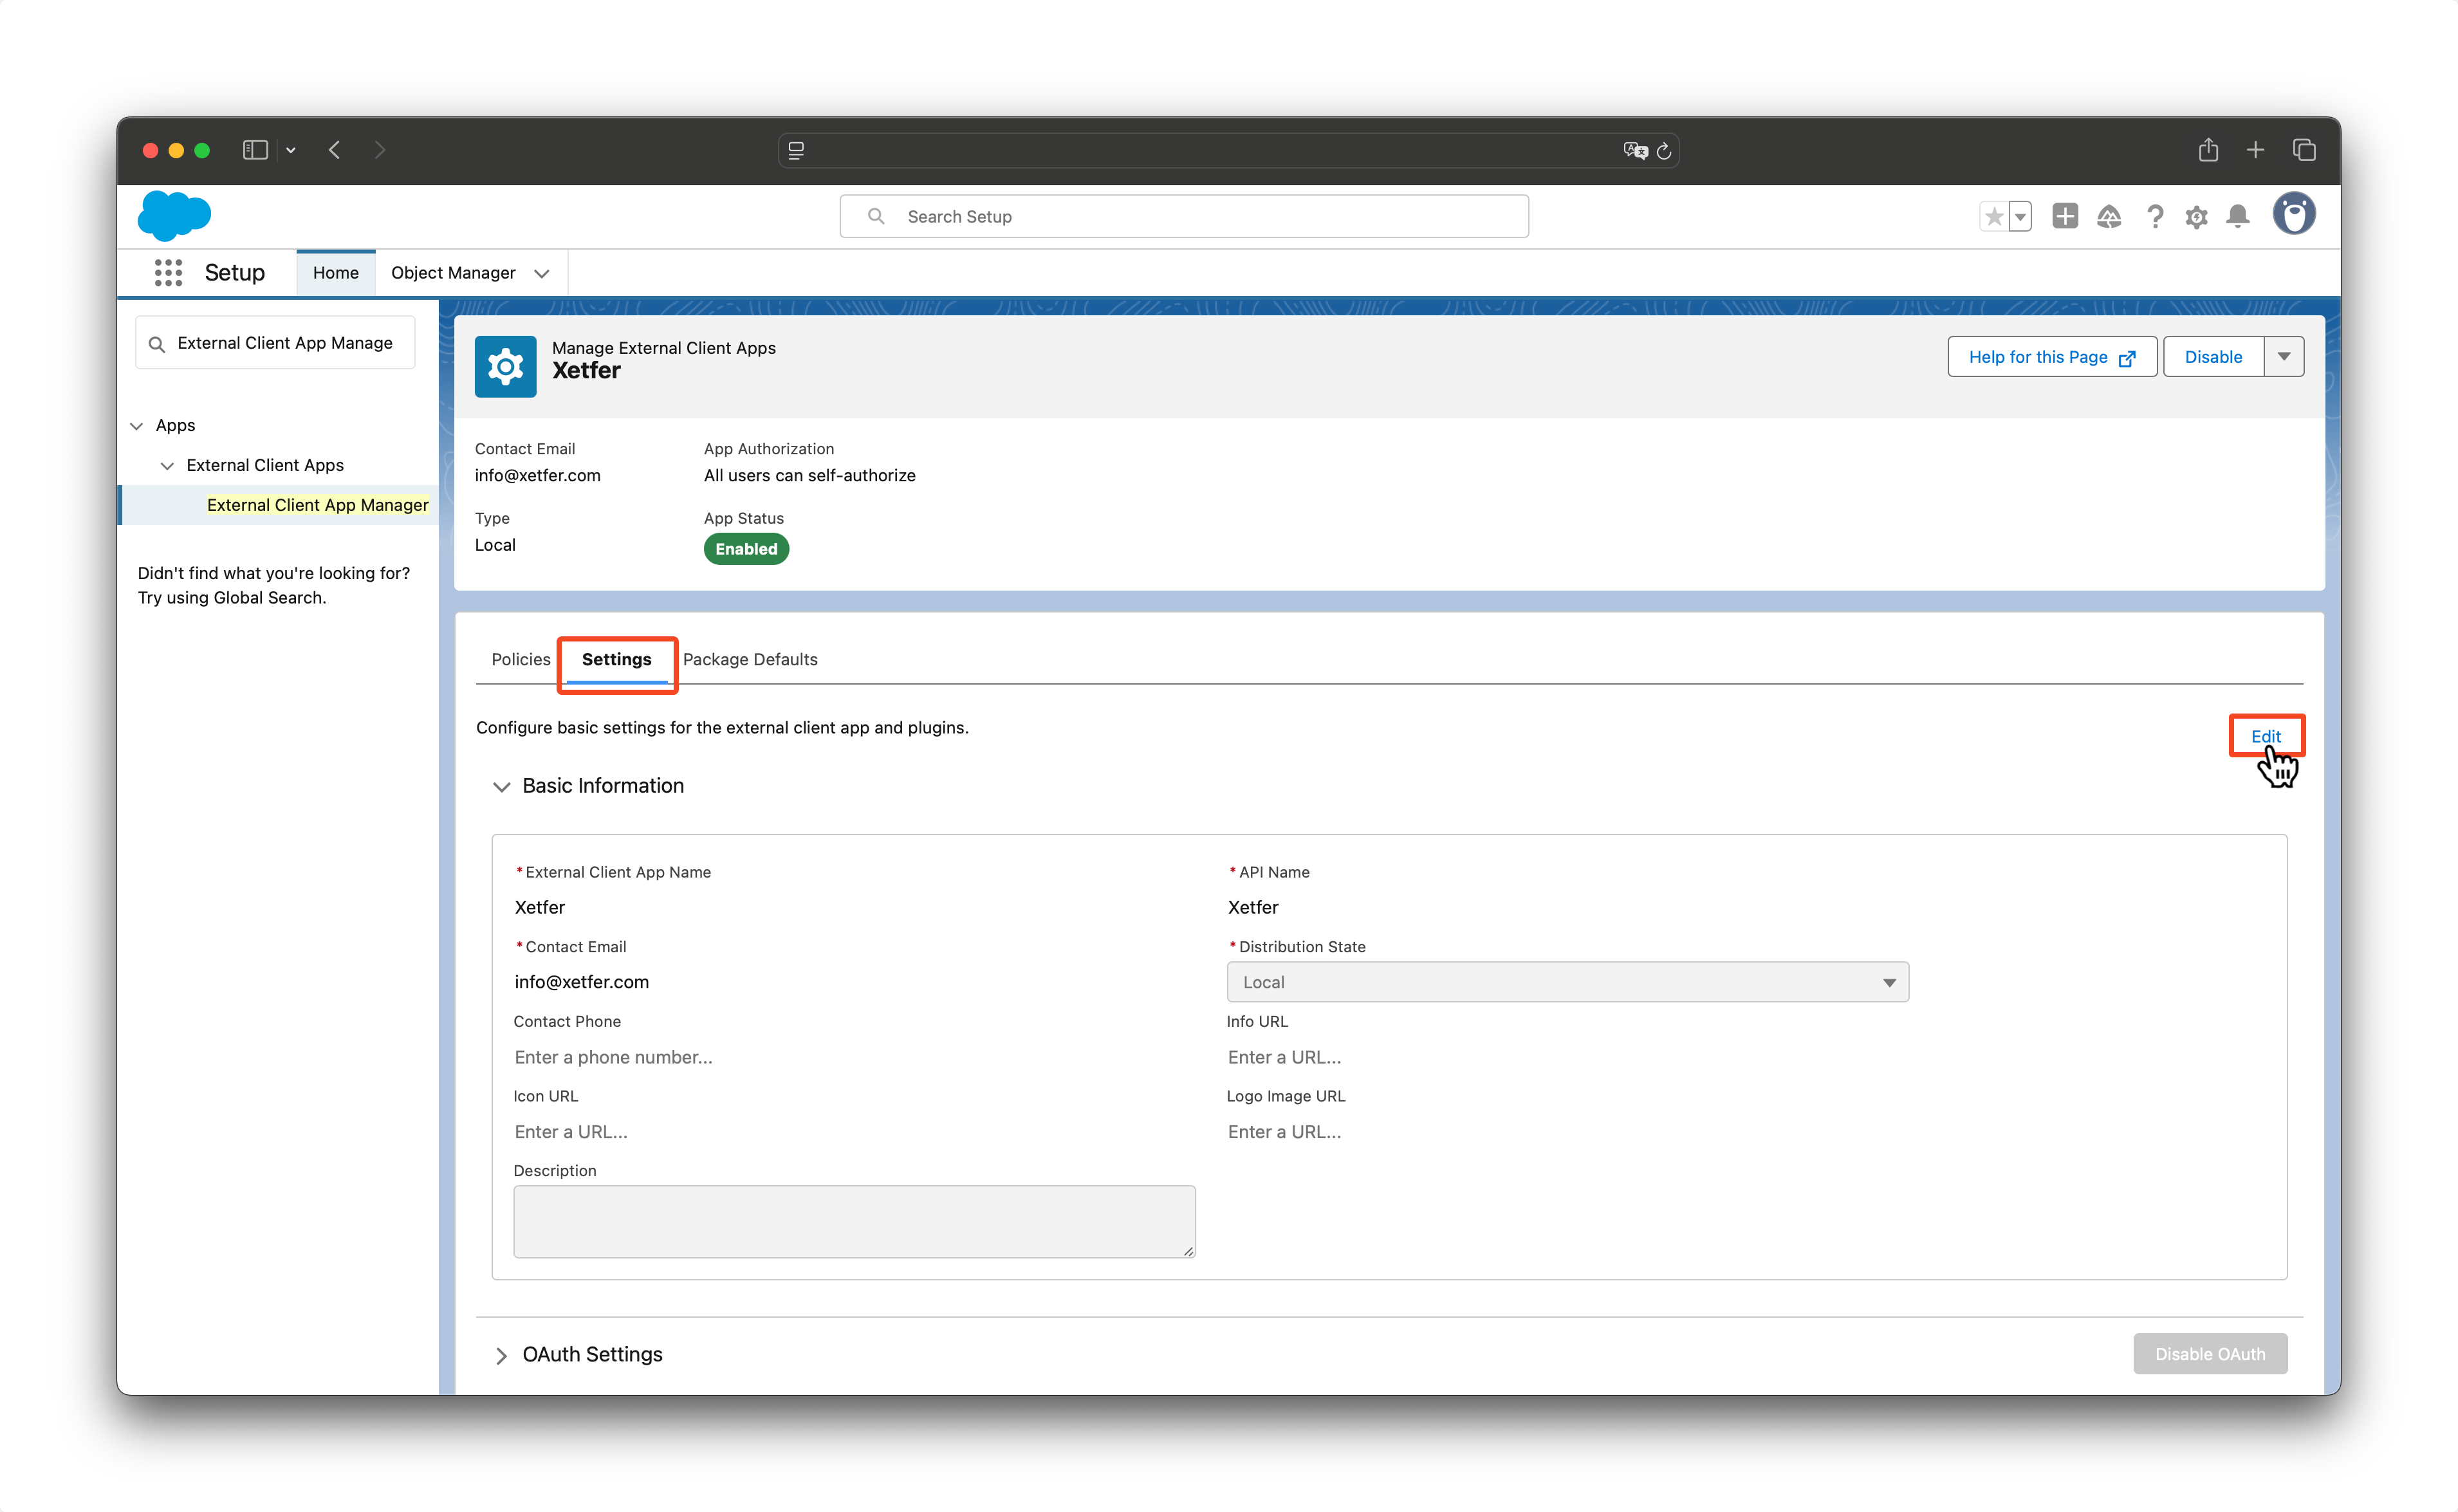Click the Salesforce cloud logo

(x=174, y=216)
